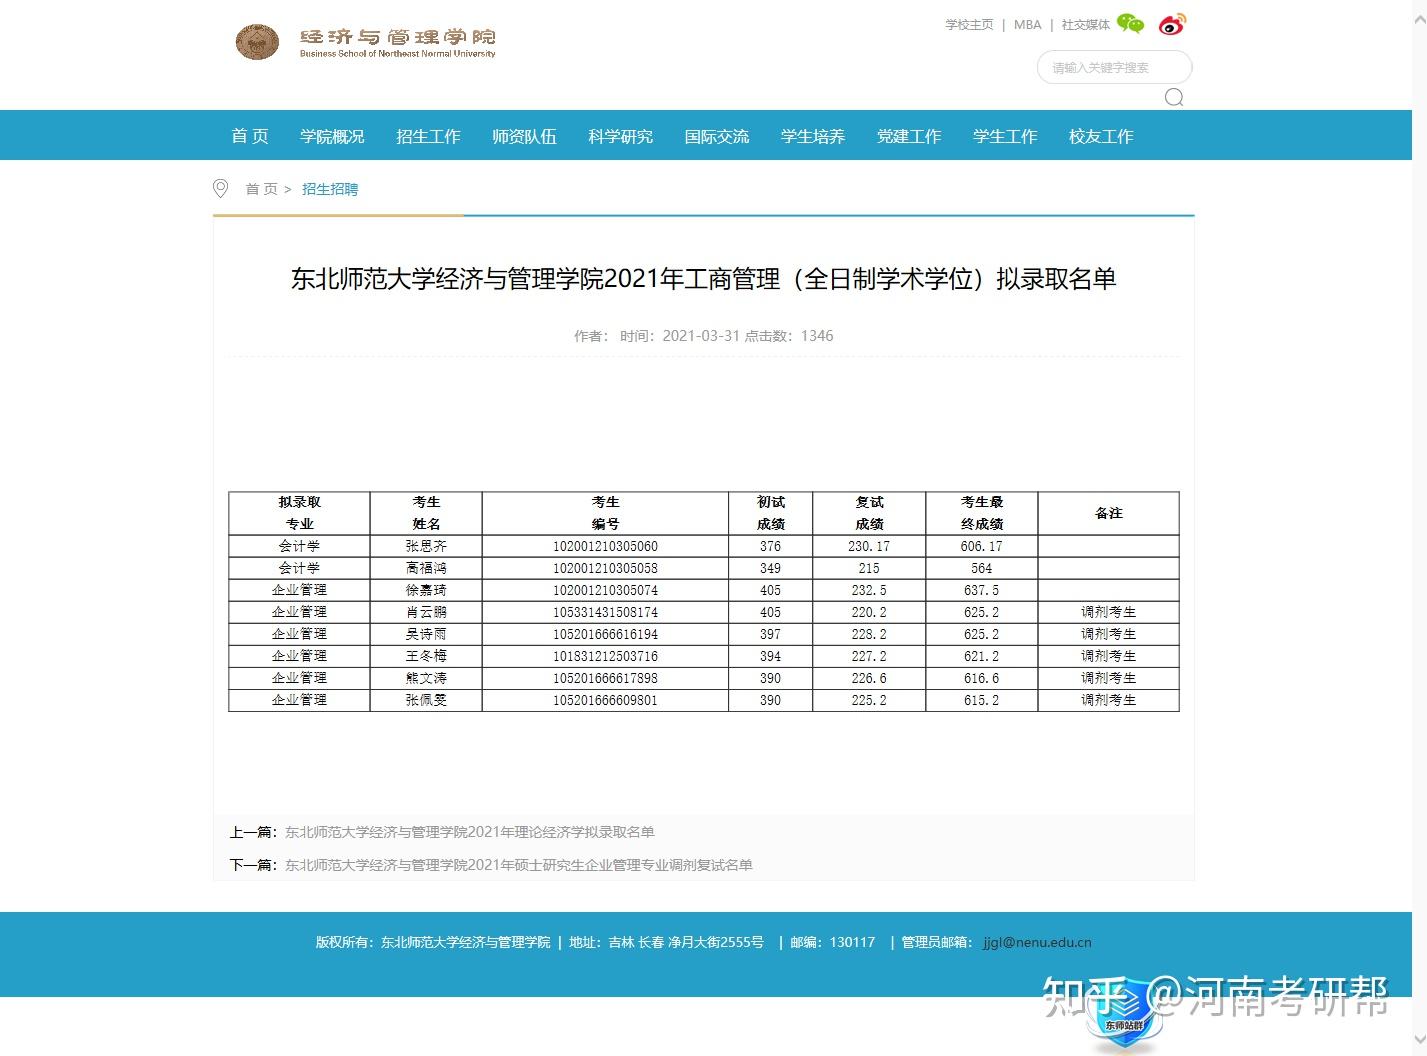Select the name cell 肖云鹏
Viewport: 1427px width, 1056px height.
point(426,612)
